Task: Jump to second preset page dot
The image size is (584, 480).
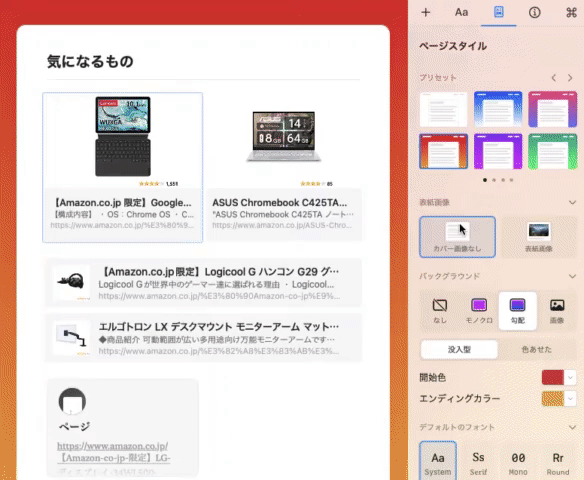Action: click(494, 180)
